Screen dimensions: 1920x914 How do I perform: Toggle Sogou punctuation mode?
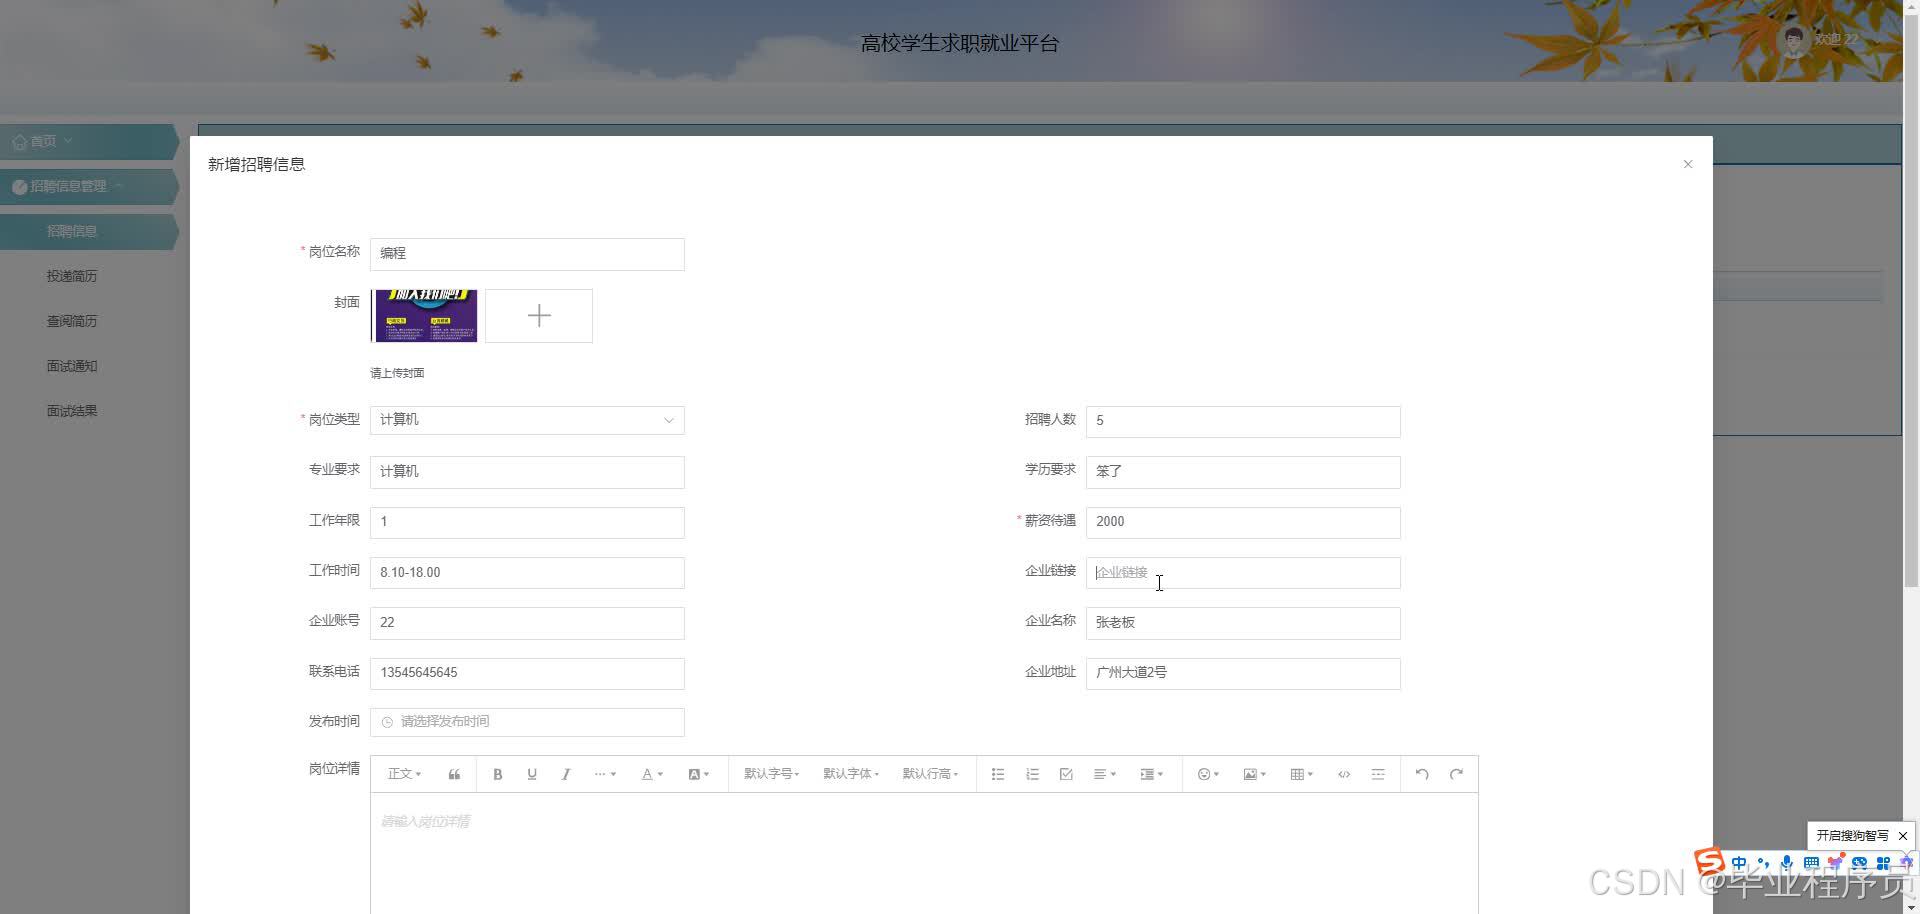coord(1763,863)
